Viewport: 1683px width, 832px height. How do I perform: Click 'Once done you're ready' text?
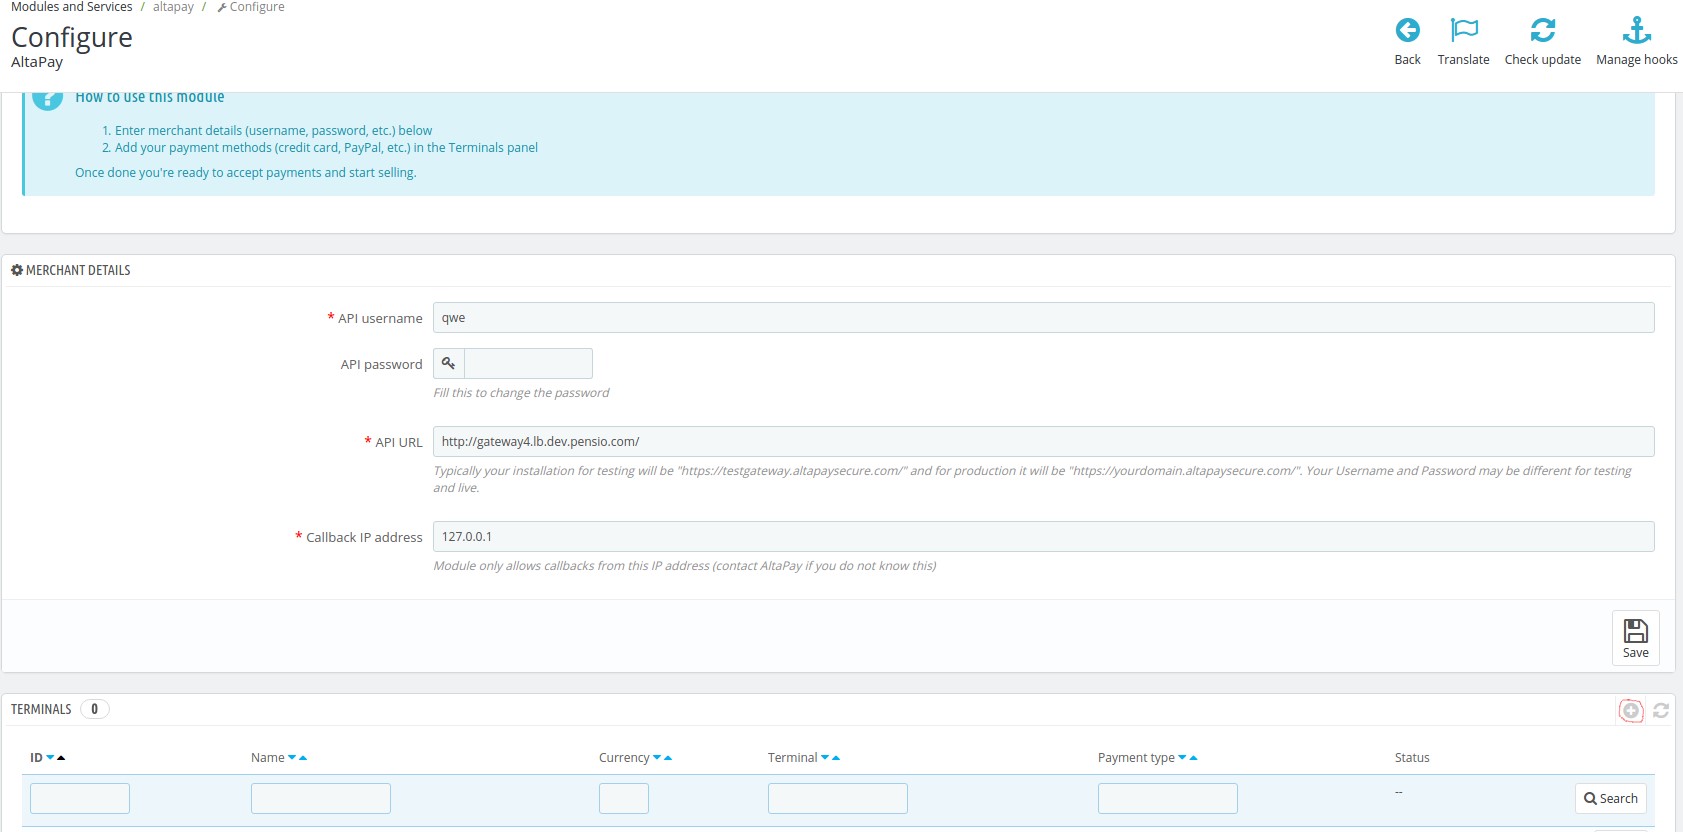246,173
